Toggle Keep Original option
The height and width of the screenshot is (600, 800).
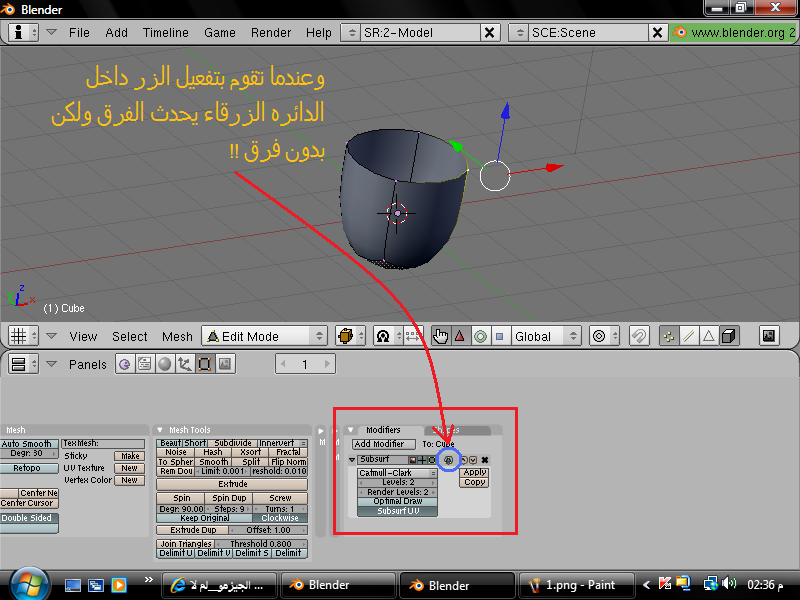coord(205,518)
